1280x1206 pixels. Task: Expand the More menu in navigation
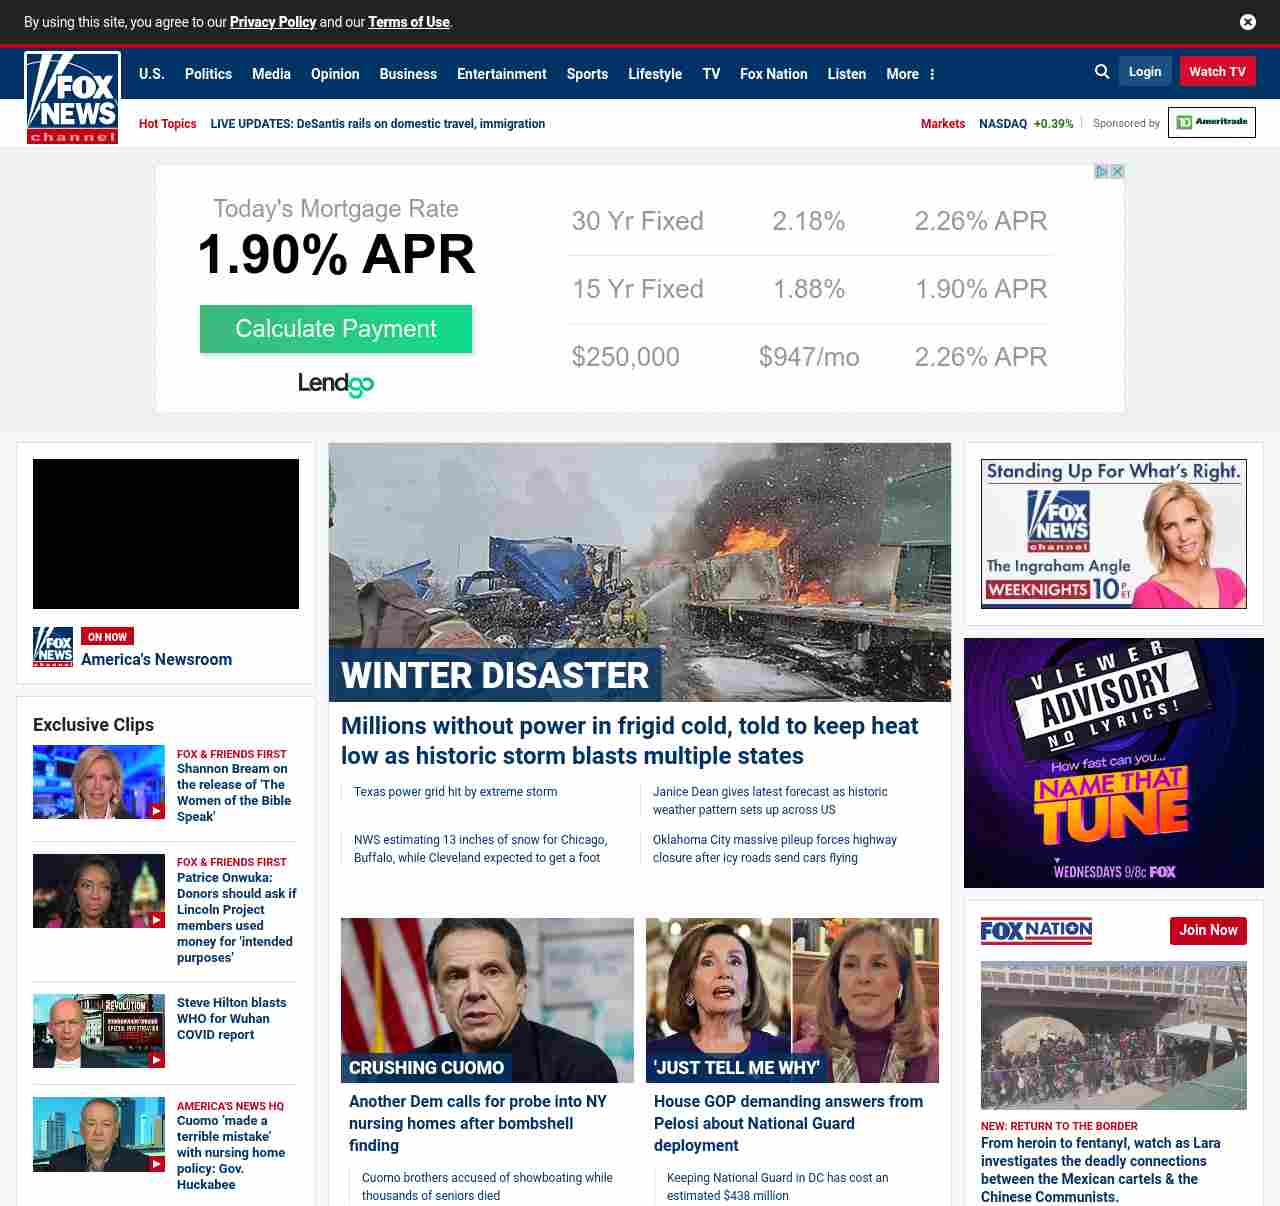click(910, 74)
